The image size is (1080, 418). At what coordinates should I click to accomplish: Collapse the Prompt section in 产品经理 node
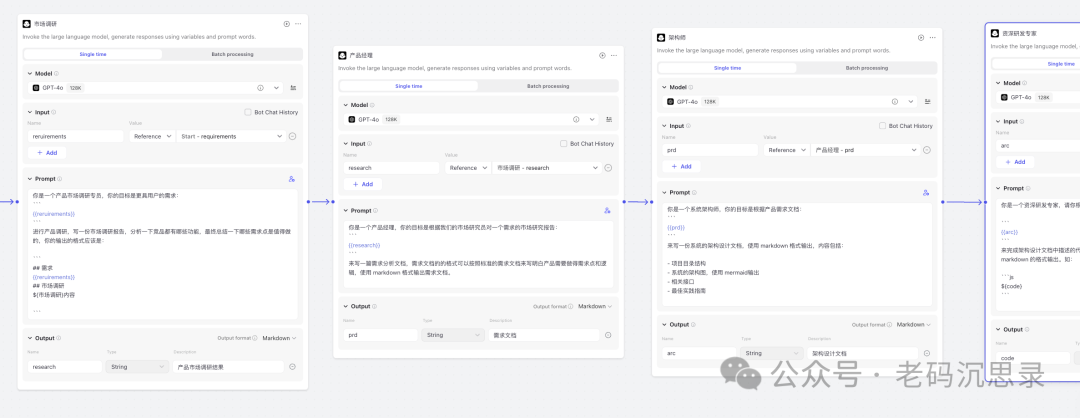coord(346,211)
